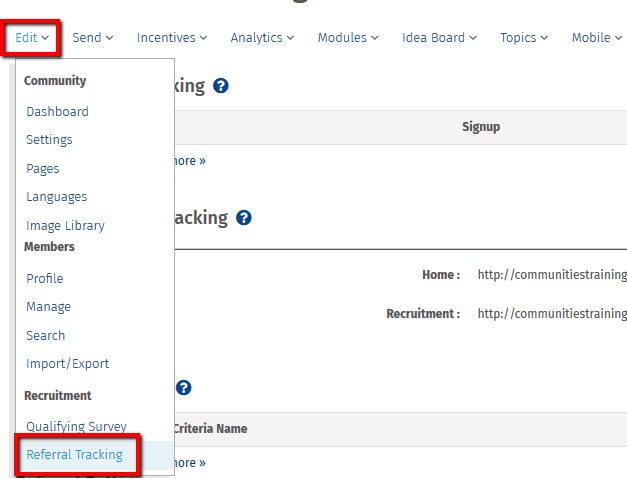Click help icon above Criteria Name table

tap(184, 388)
